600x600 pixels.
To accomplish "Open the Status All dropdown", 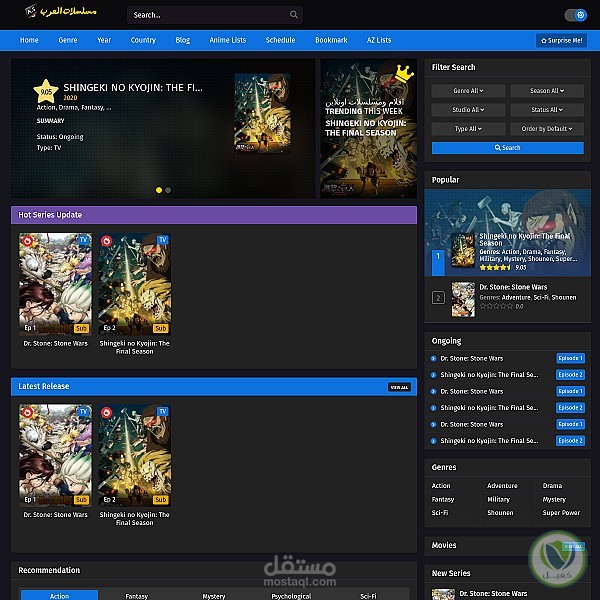I will [547, 110].
